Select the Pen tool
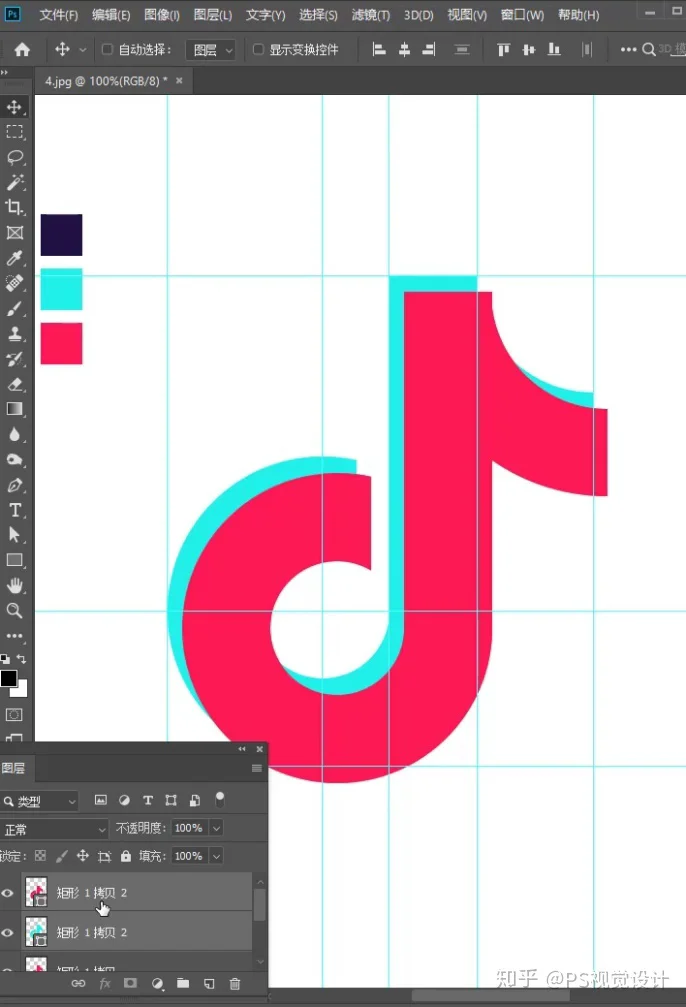 point(14,485)
